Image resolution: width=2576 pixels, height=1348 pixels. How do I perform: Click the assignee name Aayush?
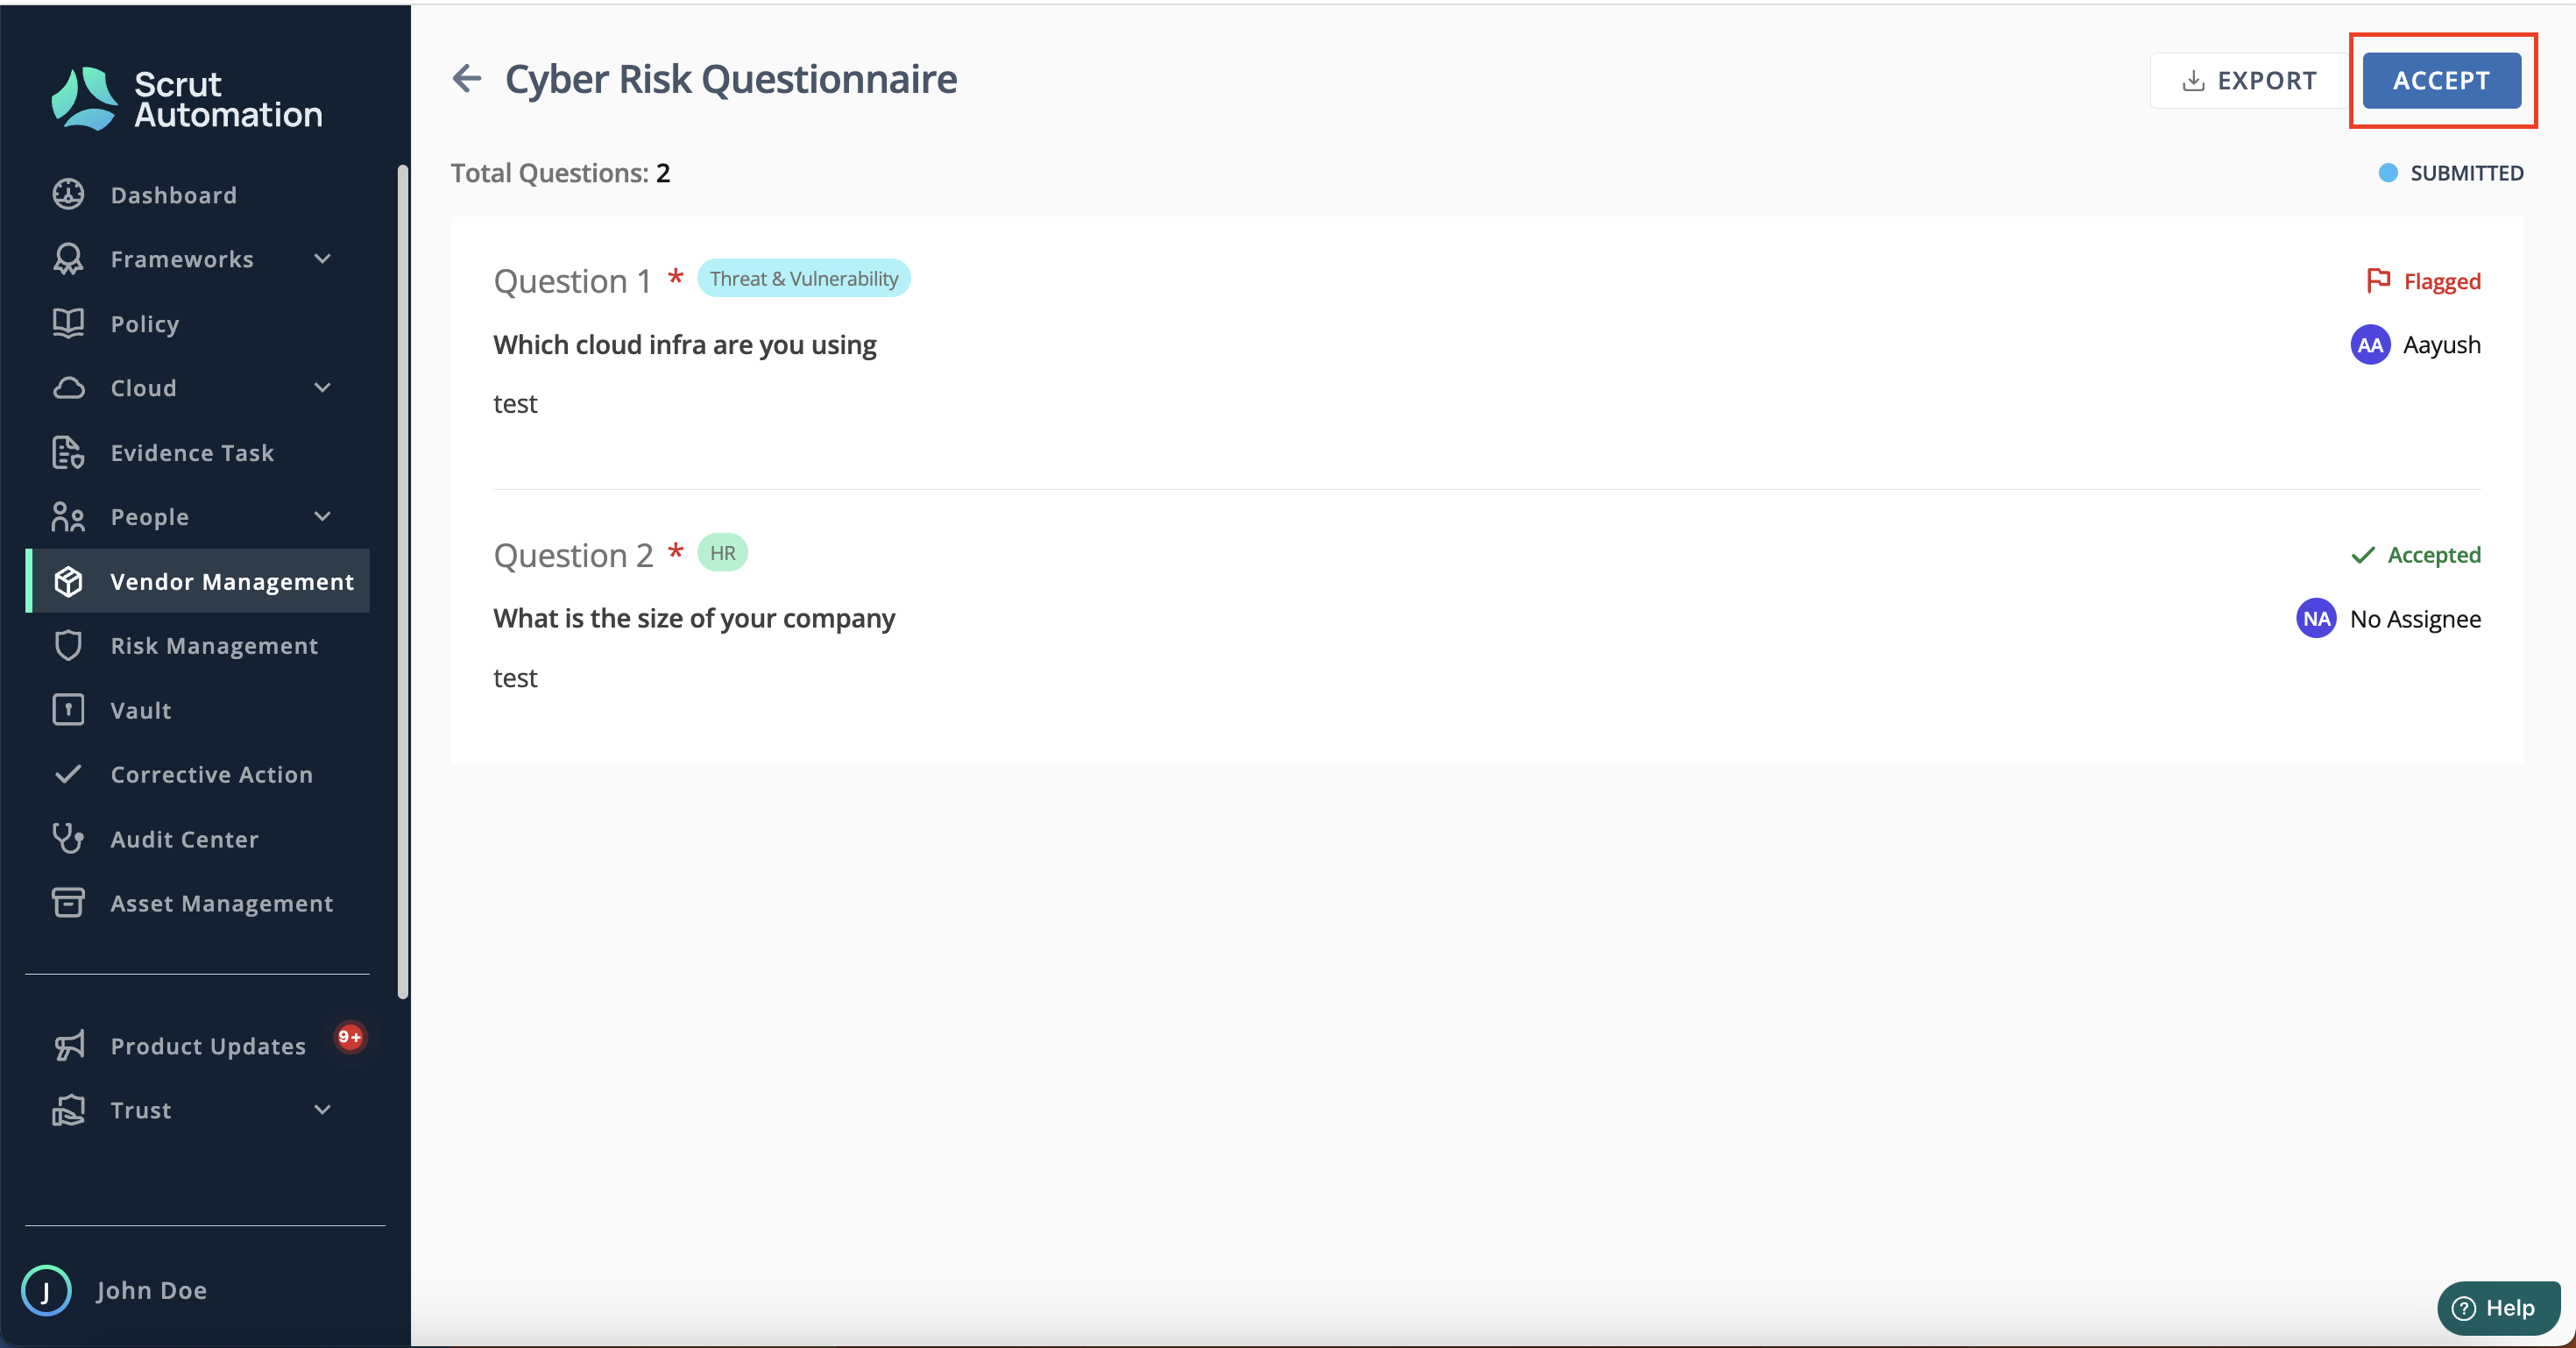click(2442, 345)
